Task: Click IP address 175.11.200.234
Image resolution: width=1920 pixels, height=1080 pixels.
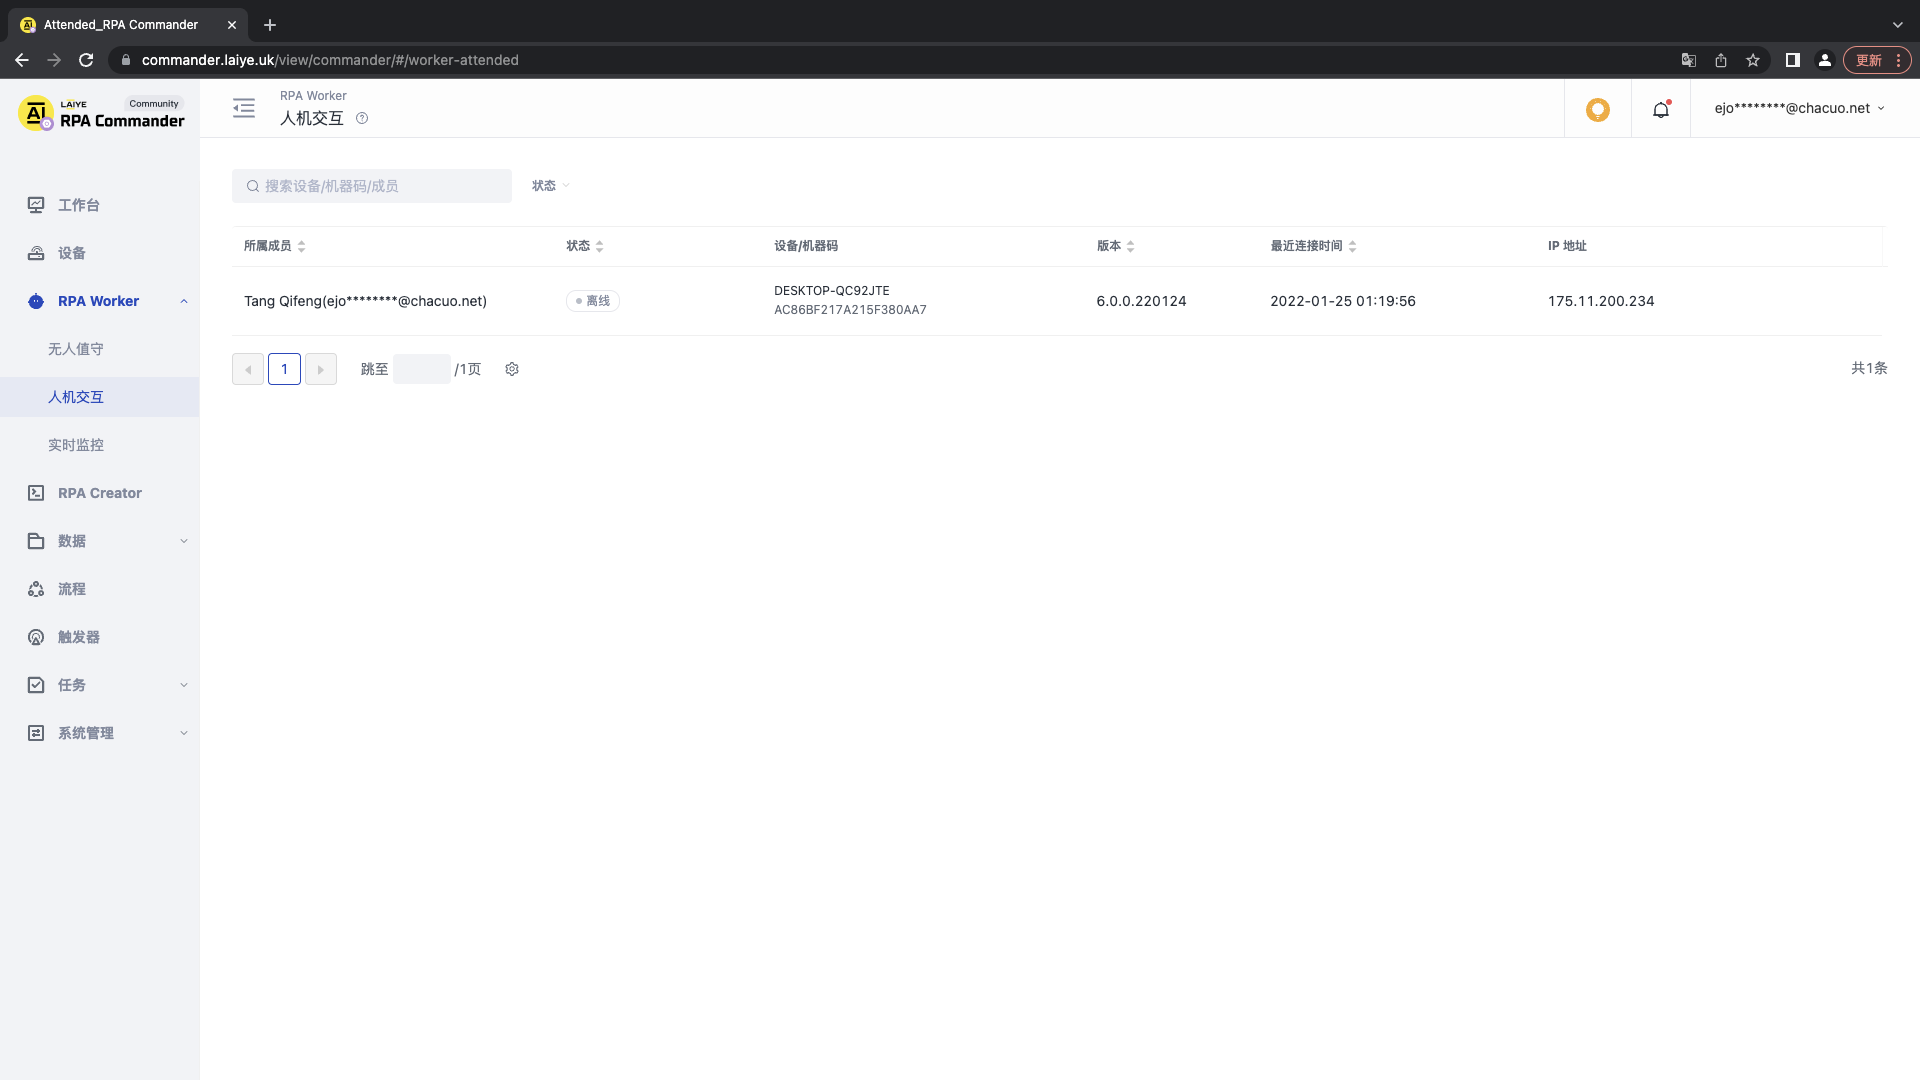Action: click(1601, 301)
